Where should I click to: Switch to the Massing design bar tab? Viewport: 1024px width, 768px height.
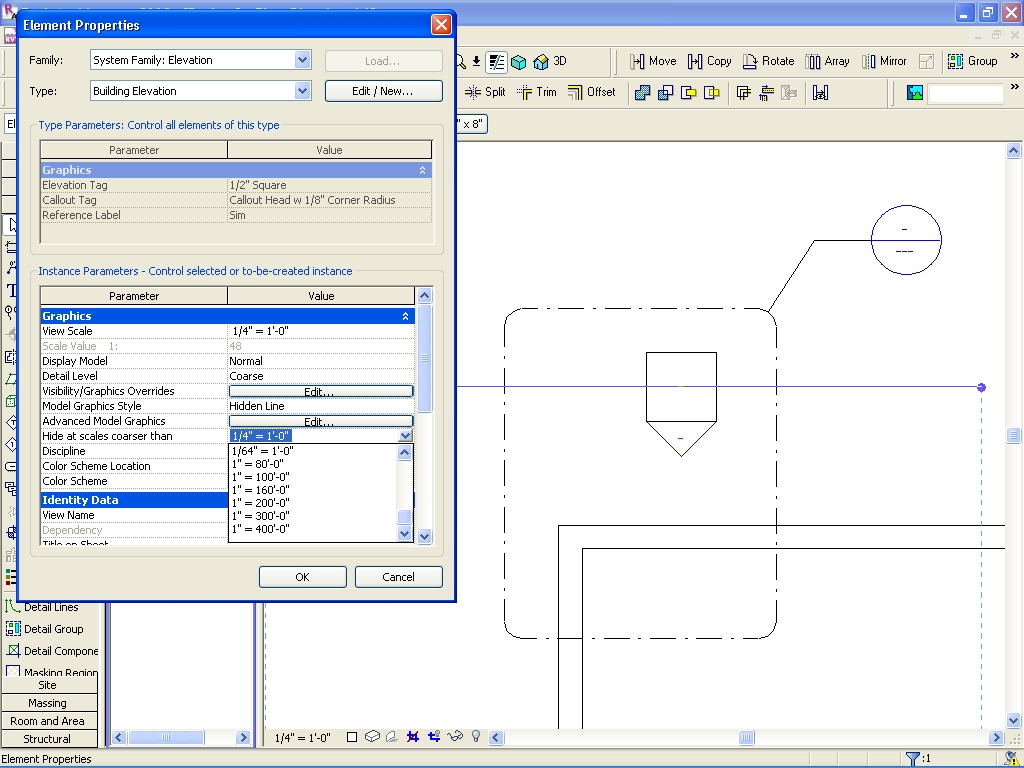(x=48, y=703)
